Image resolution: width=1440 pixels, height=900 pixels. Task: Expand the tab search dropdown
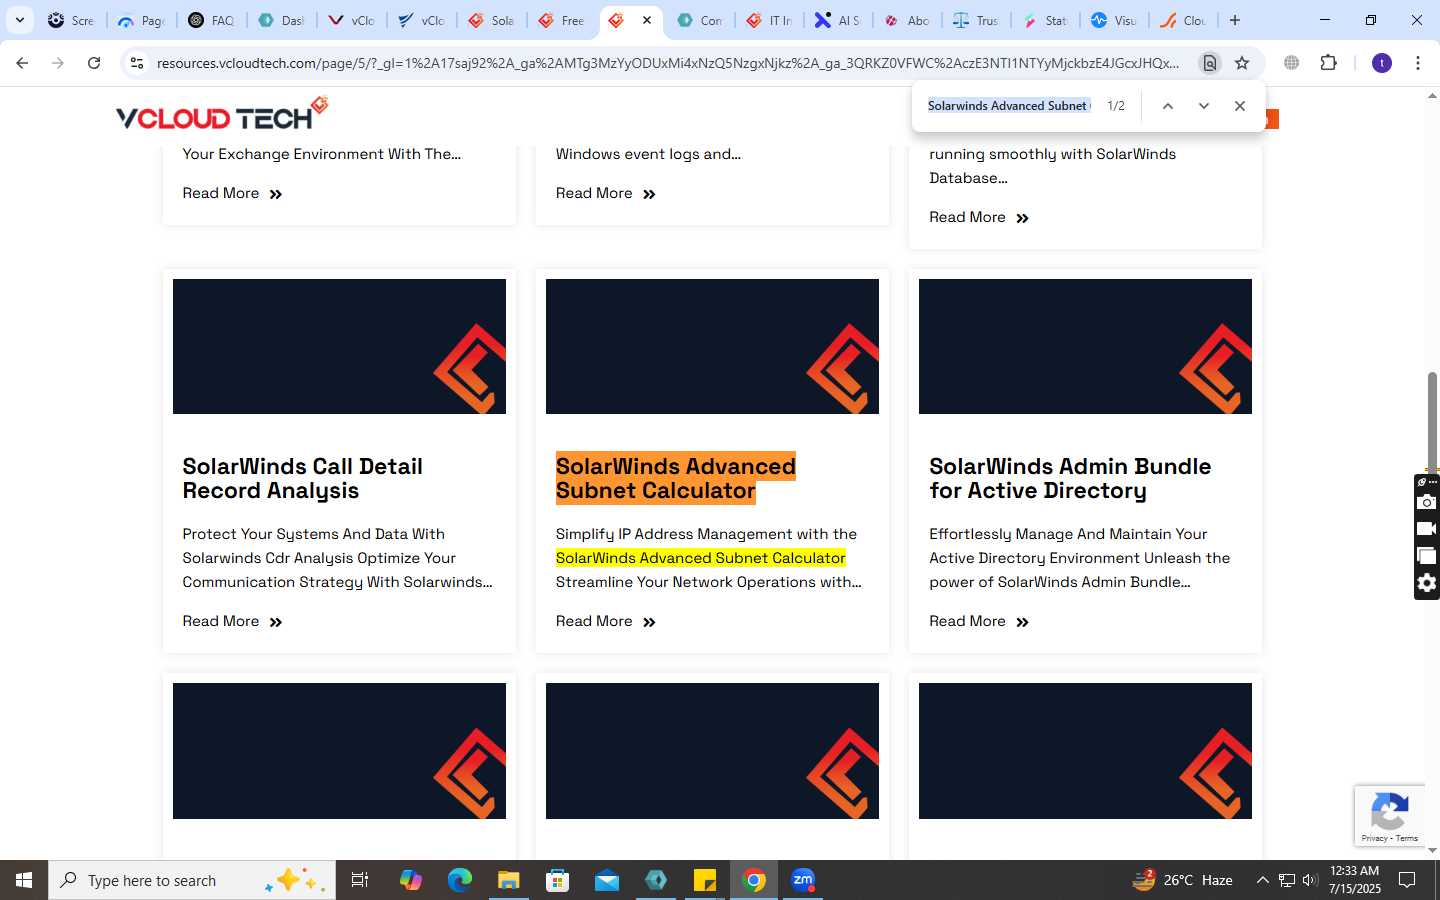click(x=19, y=20)
